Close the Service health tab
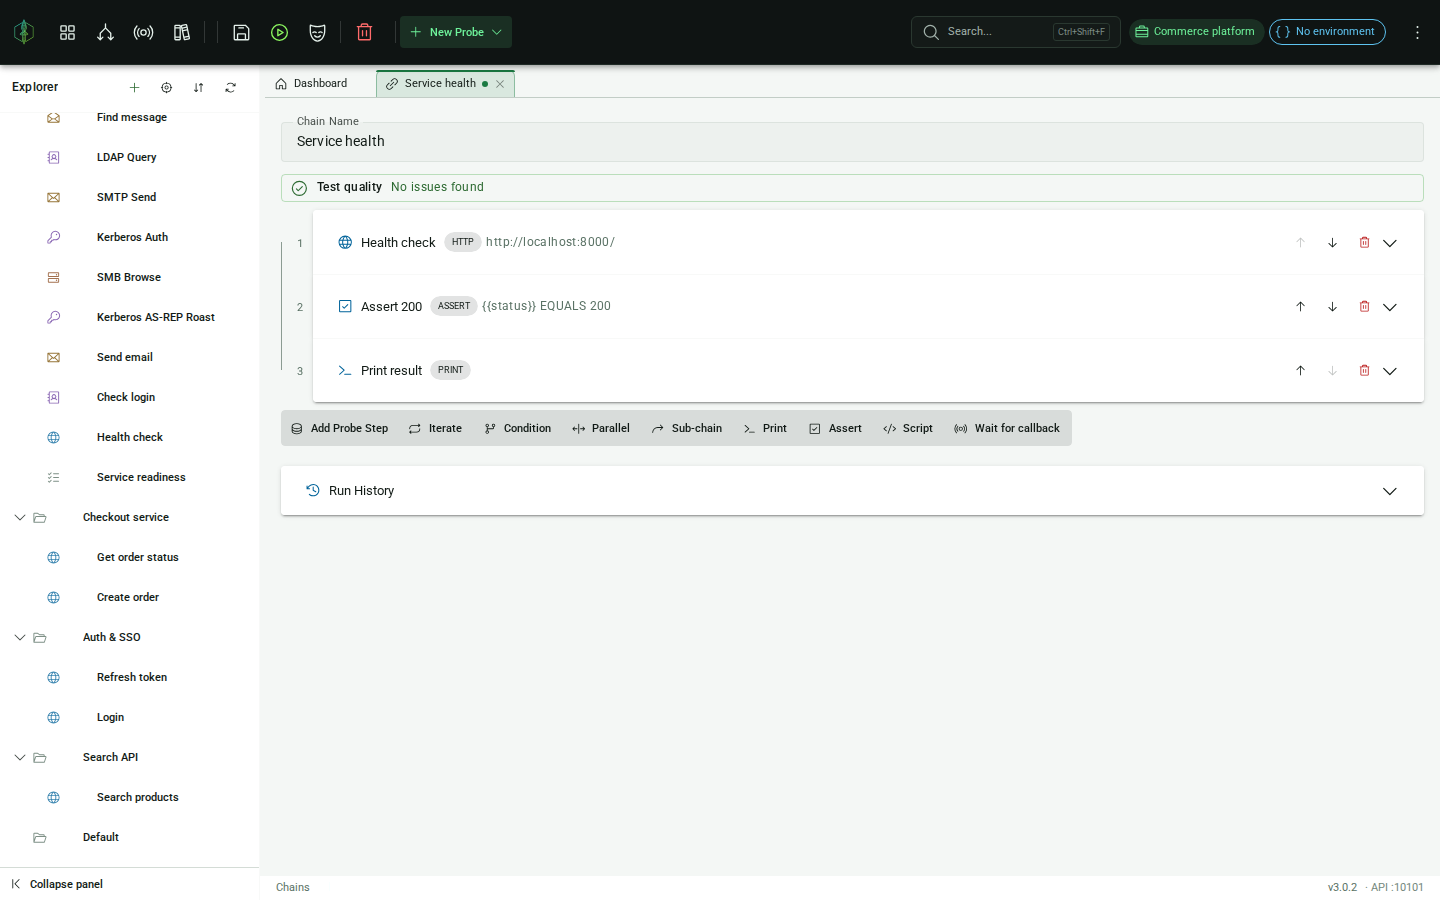Viewport: 1440px width, 900px height. 500,84
